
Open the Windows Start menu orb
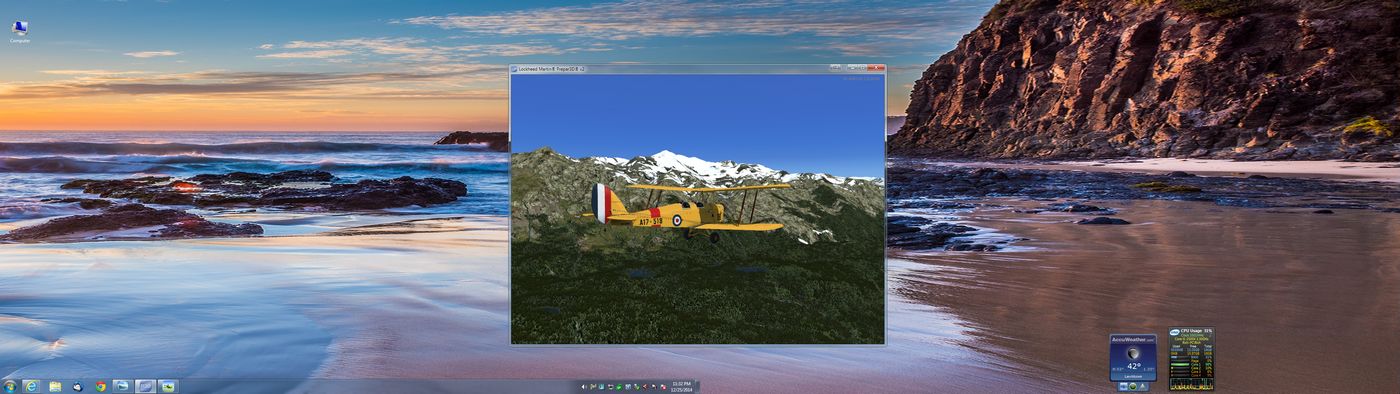[9, 386]
